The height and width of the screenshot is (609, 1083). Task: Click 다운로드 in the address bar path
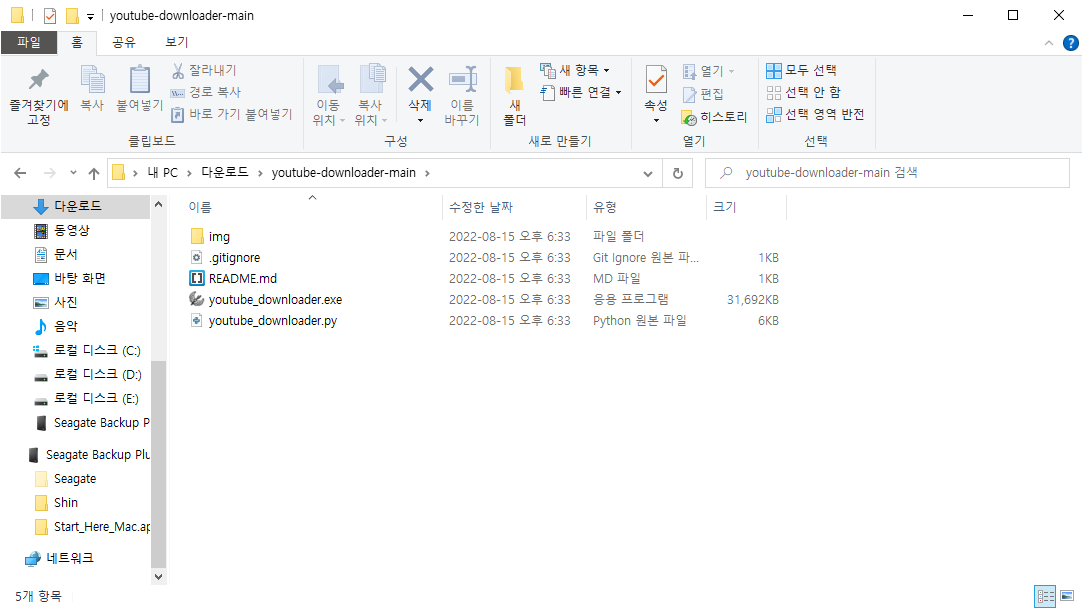[x=224, y=173]
